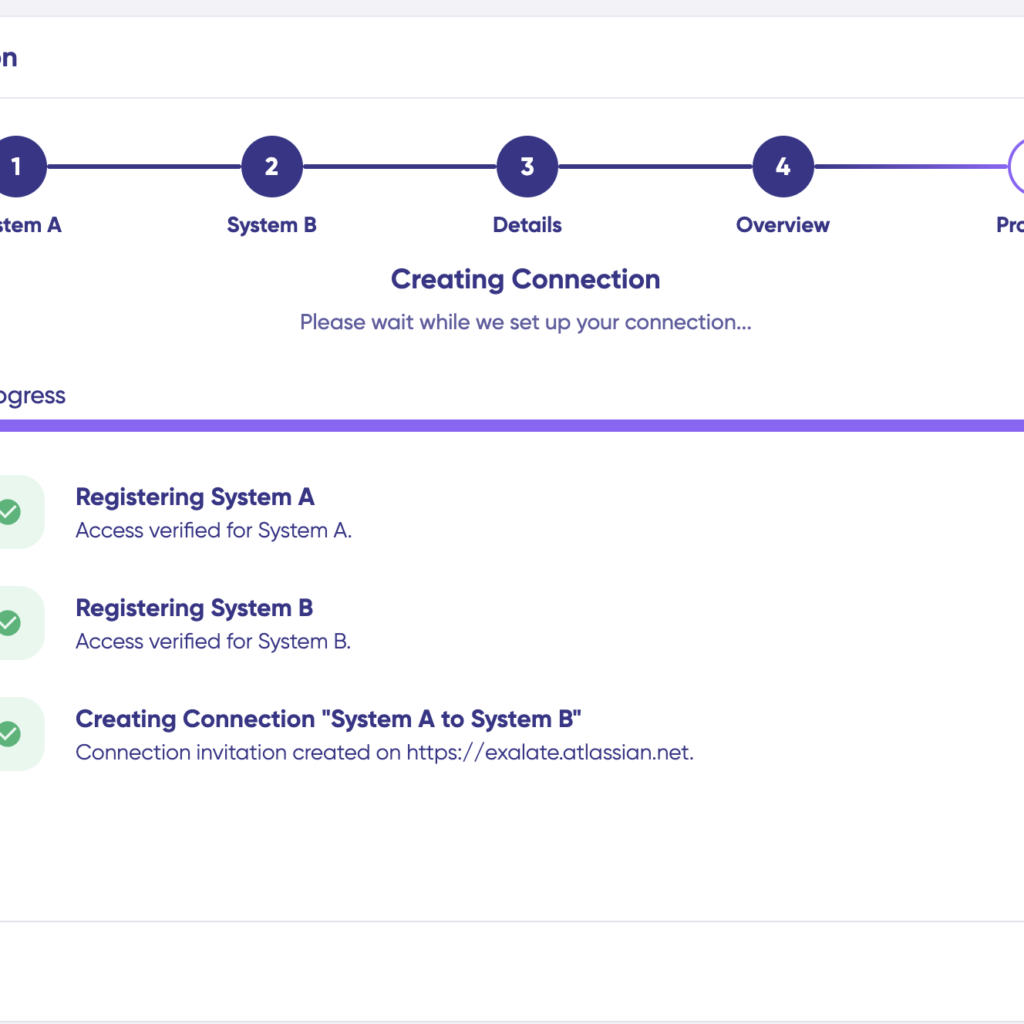Click 'Access verified for System A.' text
The image size is (1024, 1024).
[x=214, y=531]
